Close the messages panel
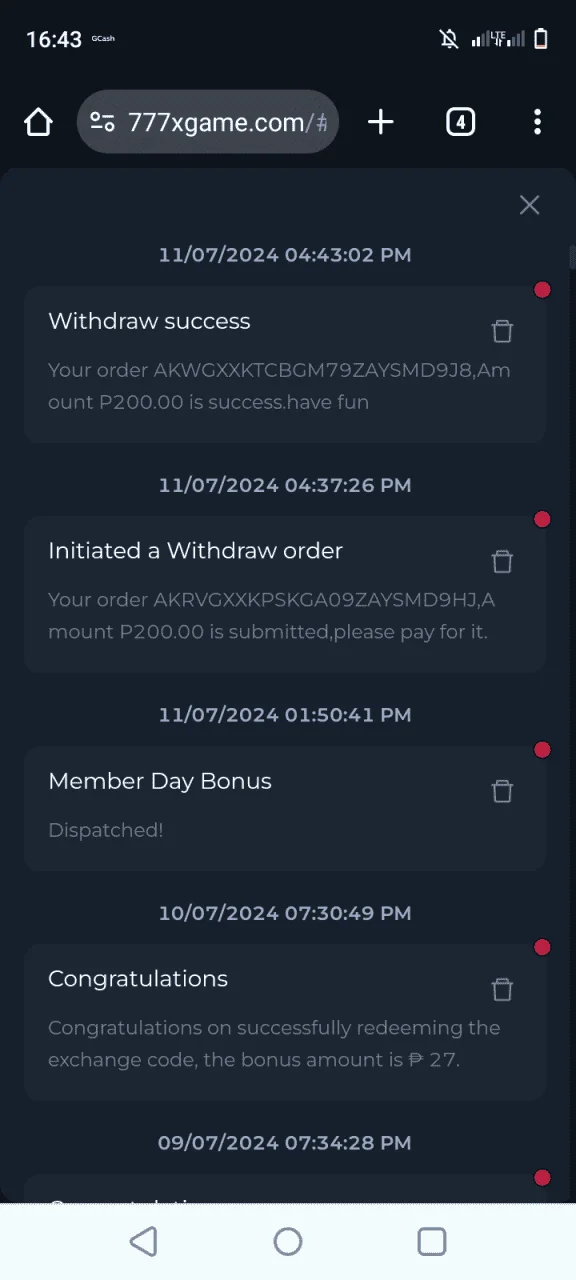This screenshot has height=1280, width=576. click(x=529, y=205)
